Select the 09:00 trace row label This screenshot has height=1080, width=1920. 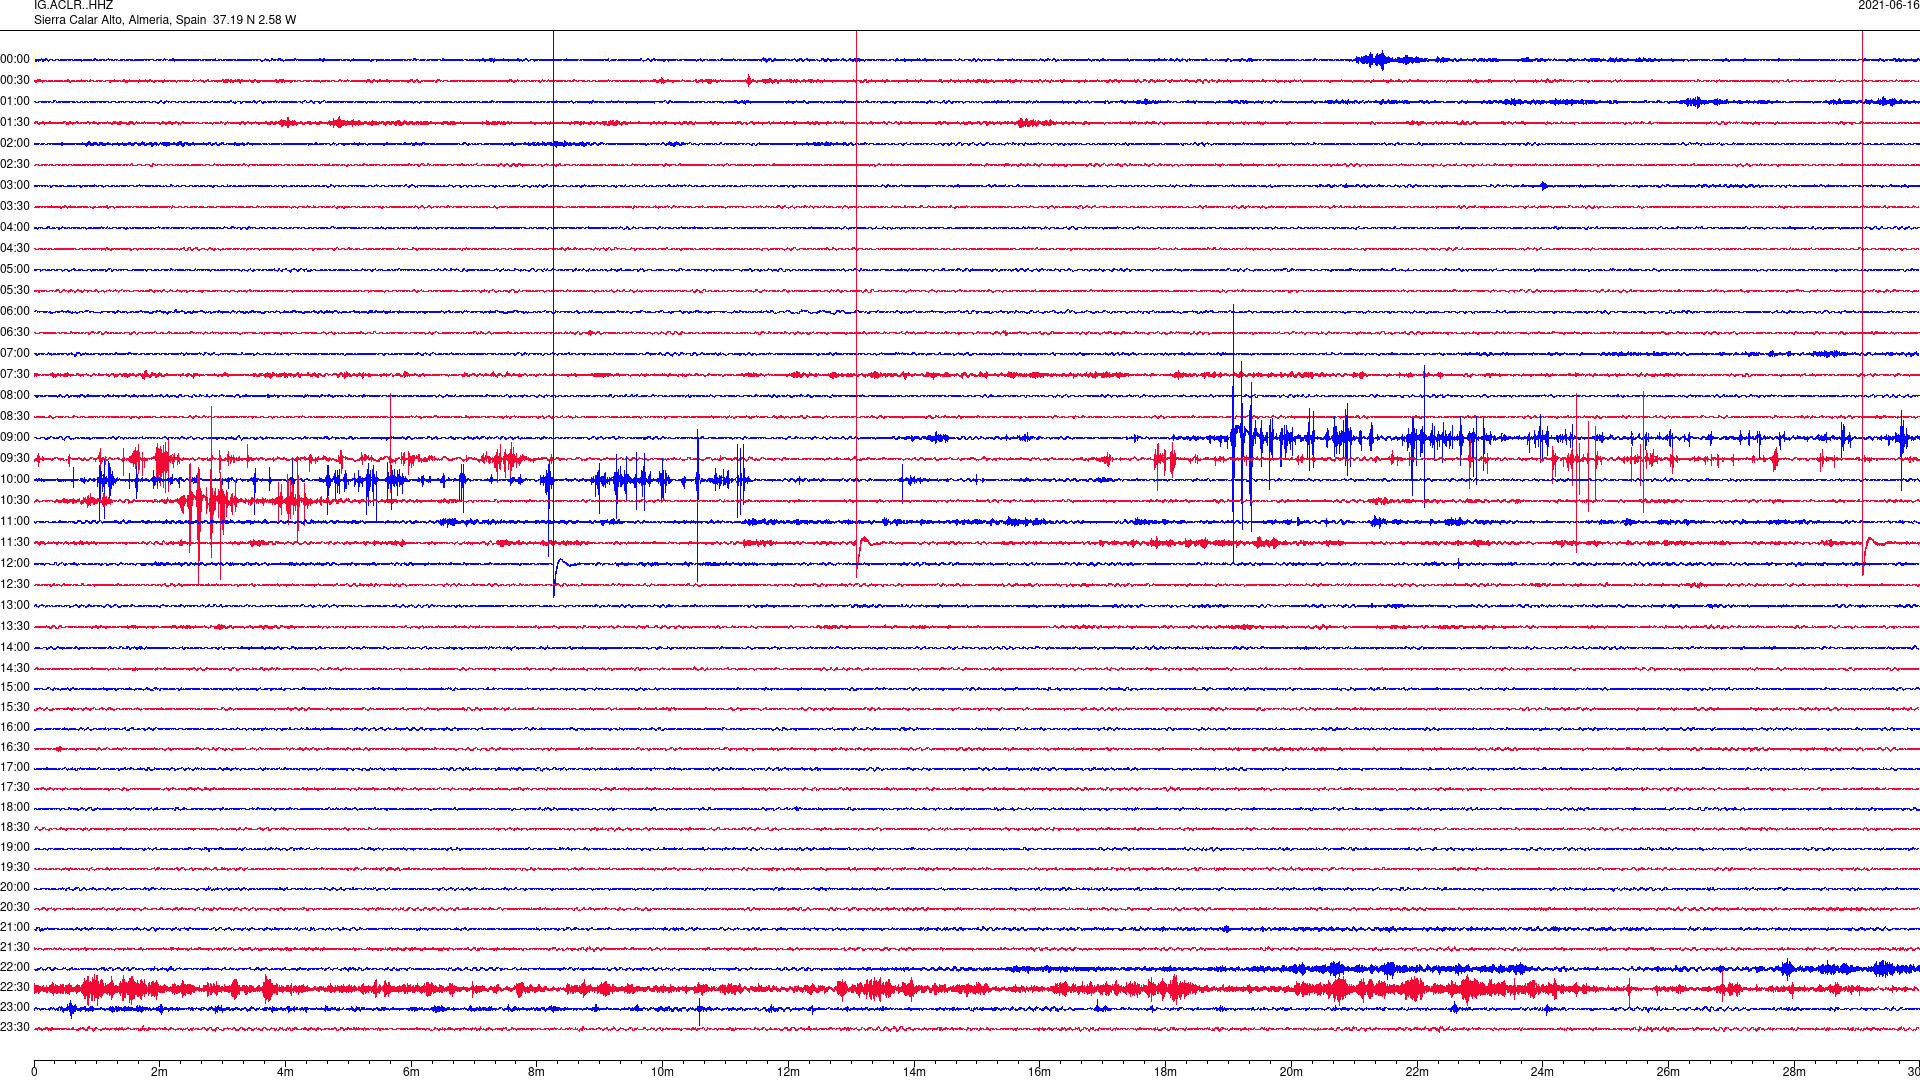pos(15,437)
